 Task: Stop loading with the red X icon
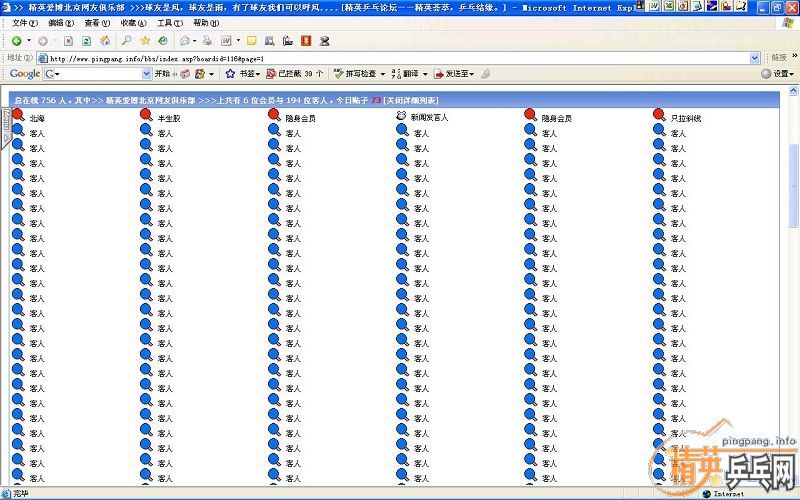click(68, 41)
